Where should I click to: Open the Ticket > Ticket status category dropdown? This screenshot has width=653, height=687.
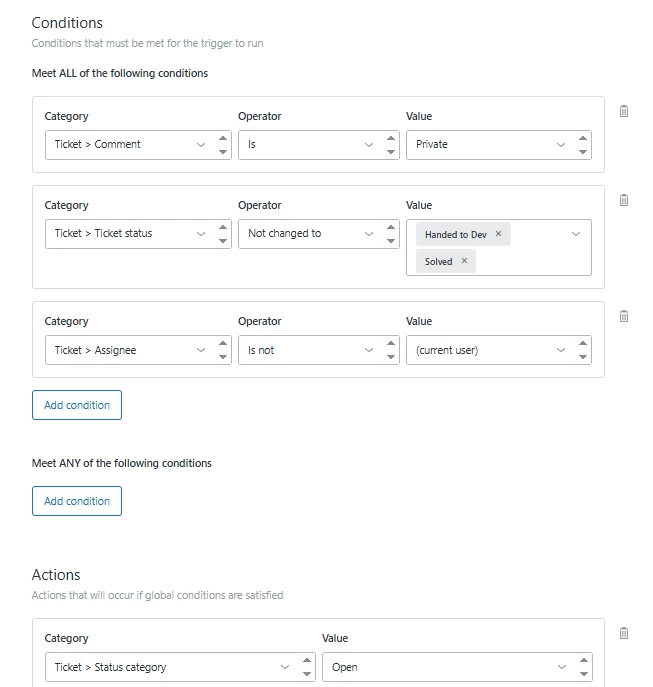[126, 233]
